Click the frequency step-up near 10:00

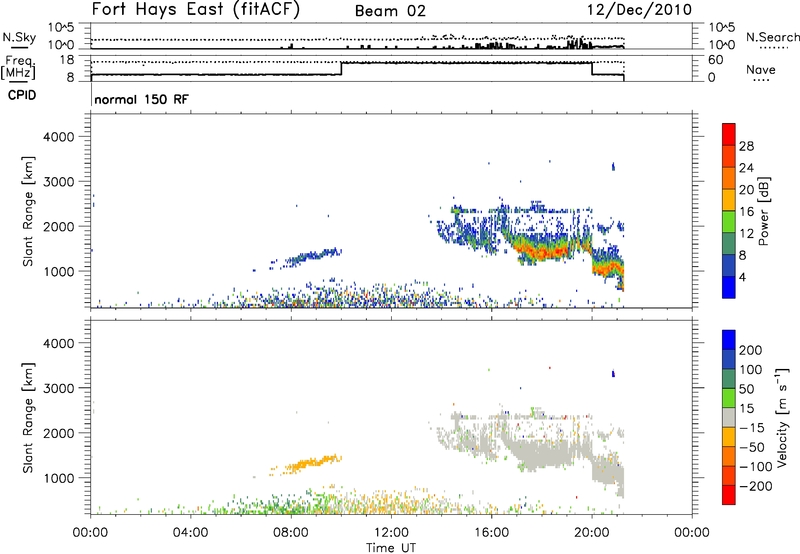coord(341,68)
